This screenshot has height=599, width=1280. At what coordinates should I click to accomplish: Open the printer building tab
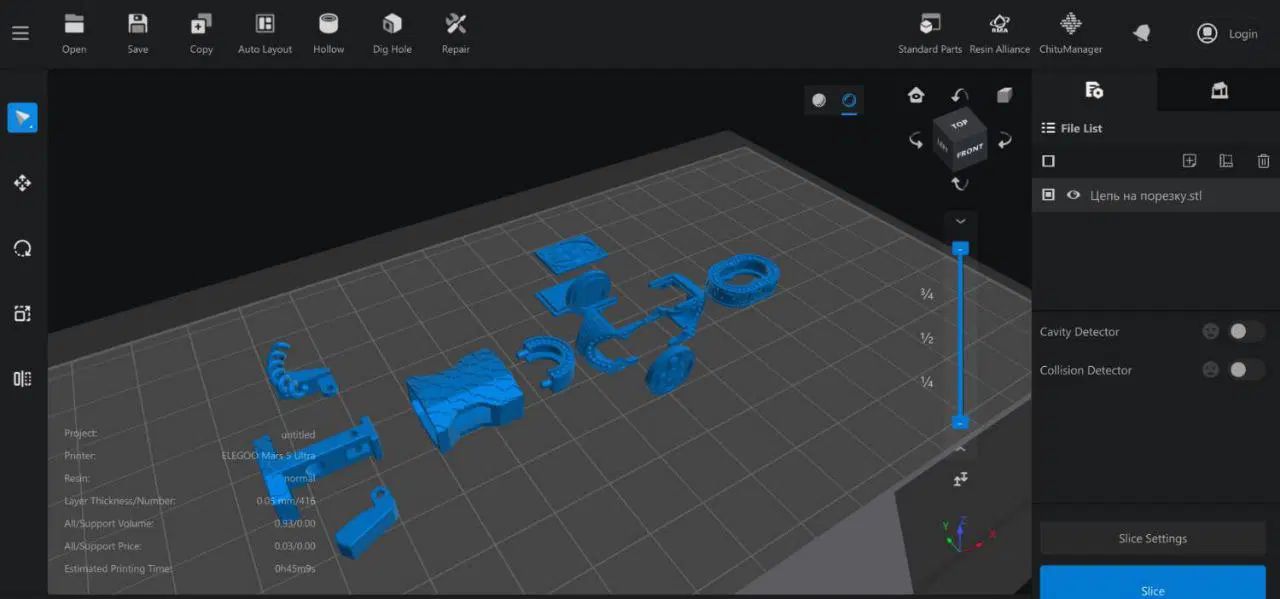1219,90
